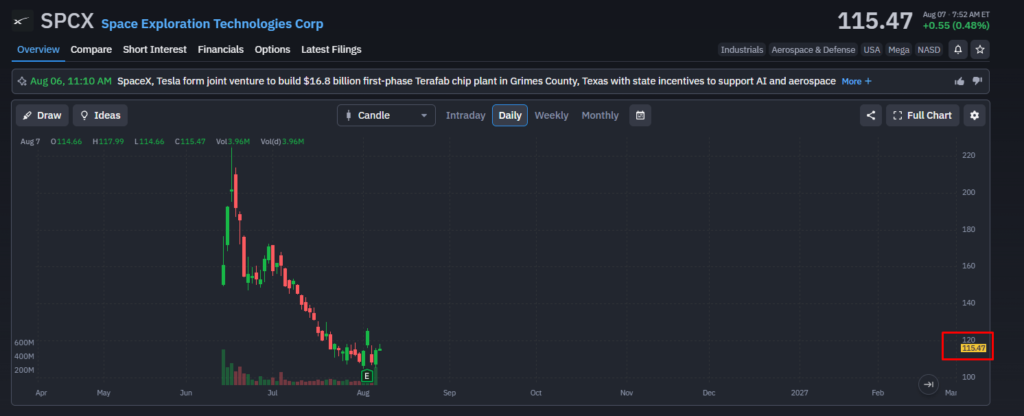The image size is (1024, 416).
Task: Open the Short Interest tab
Action: pos(155,50)
